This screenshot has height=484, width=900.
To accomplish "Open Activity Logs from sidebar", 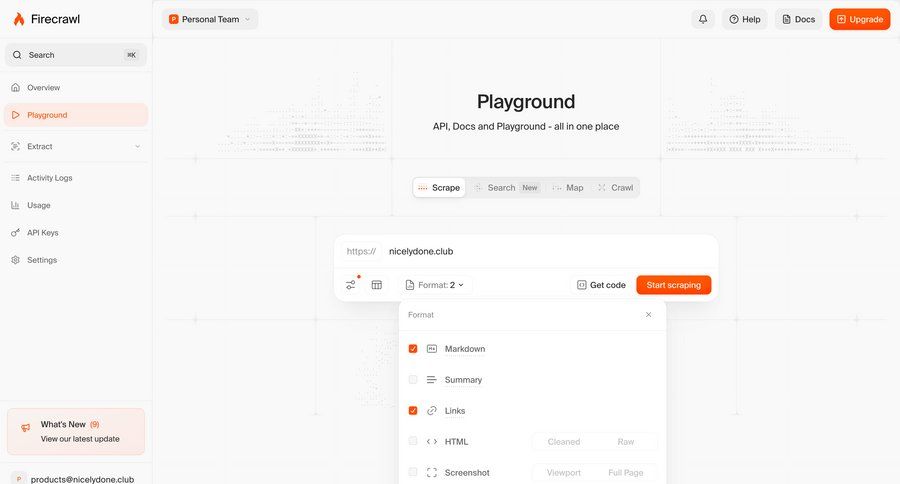I will coord(49,178).
